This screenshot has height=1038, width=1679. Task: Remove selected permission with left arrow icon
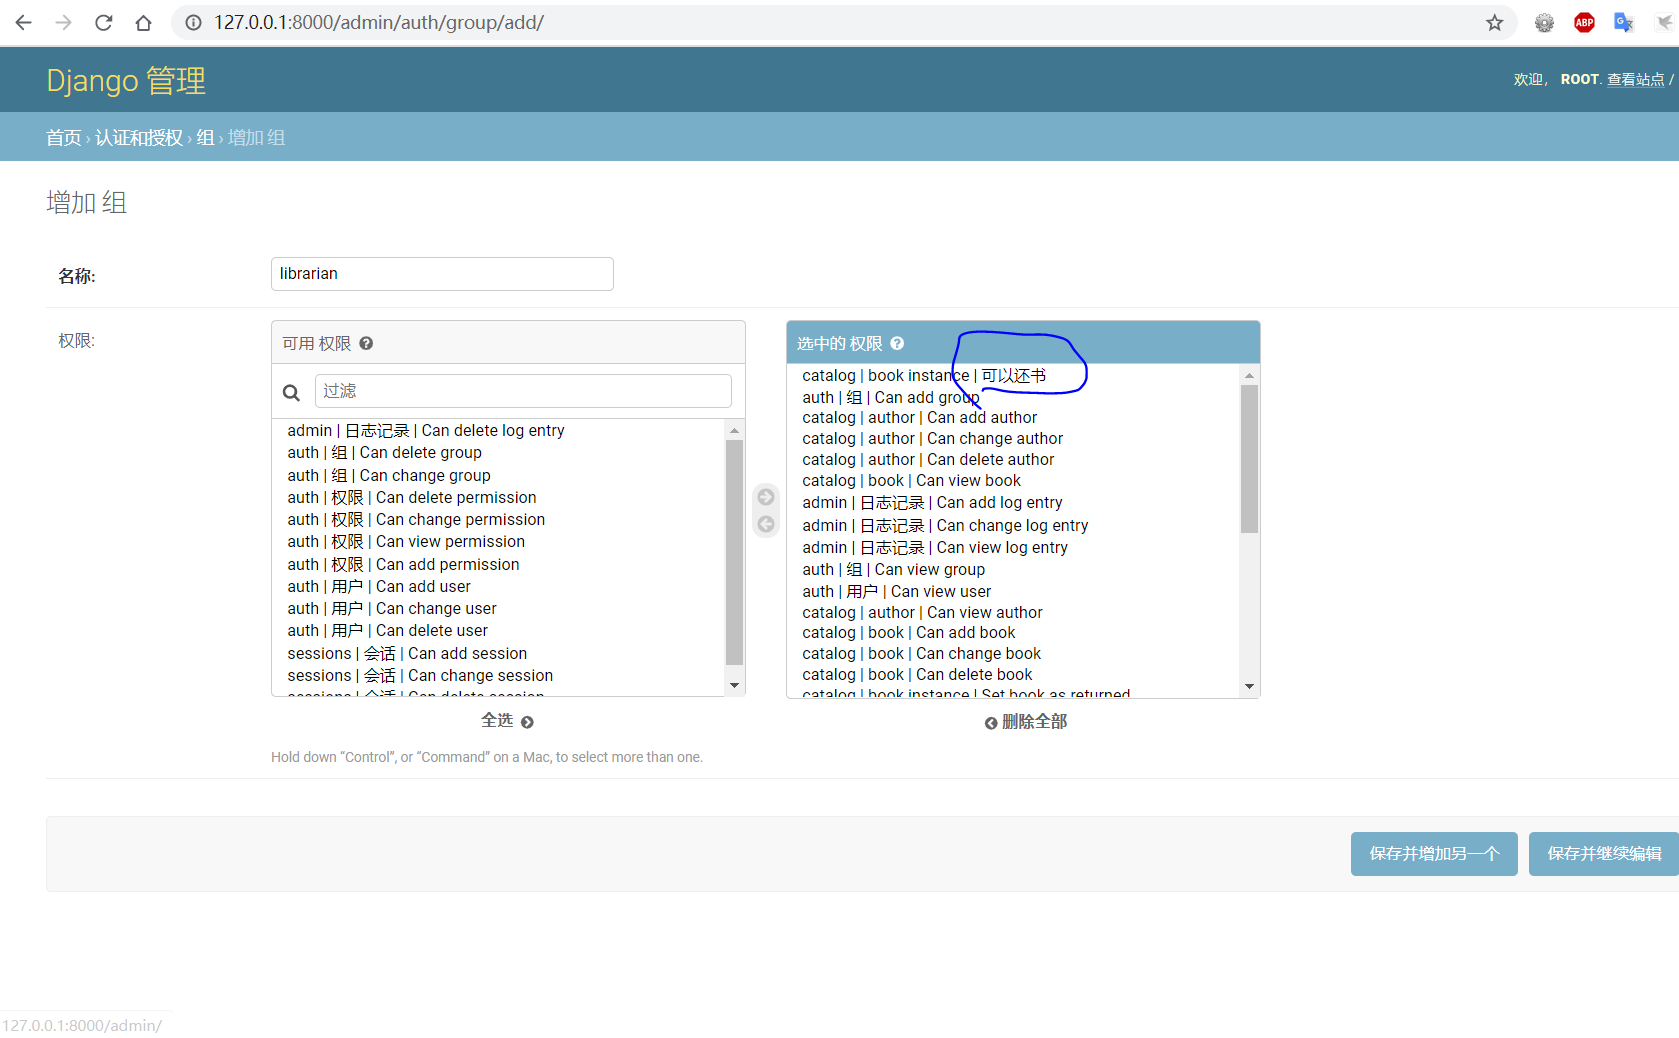[766, 524]
